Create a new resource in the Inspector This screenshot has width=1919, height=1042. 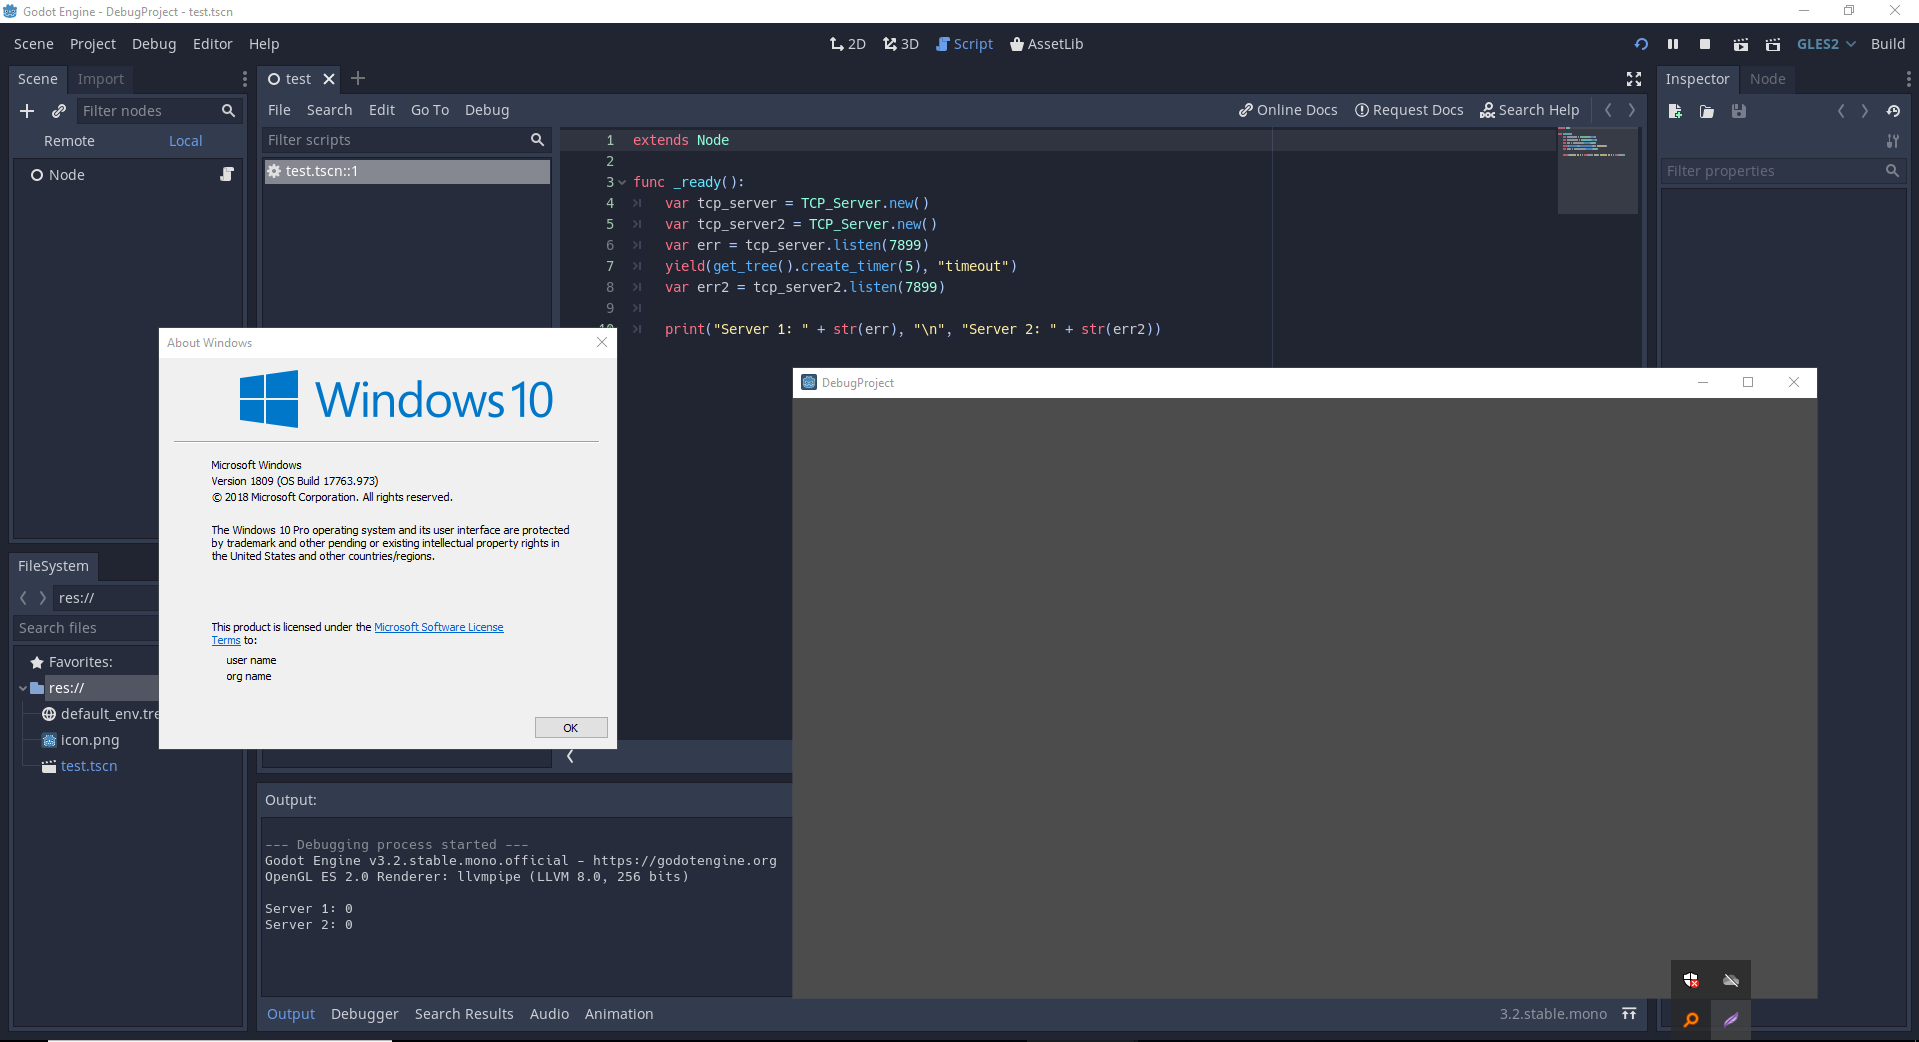click(x=1675, y=111)
